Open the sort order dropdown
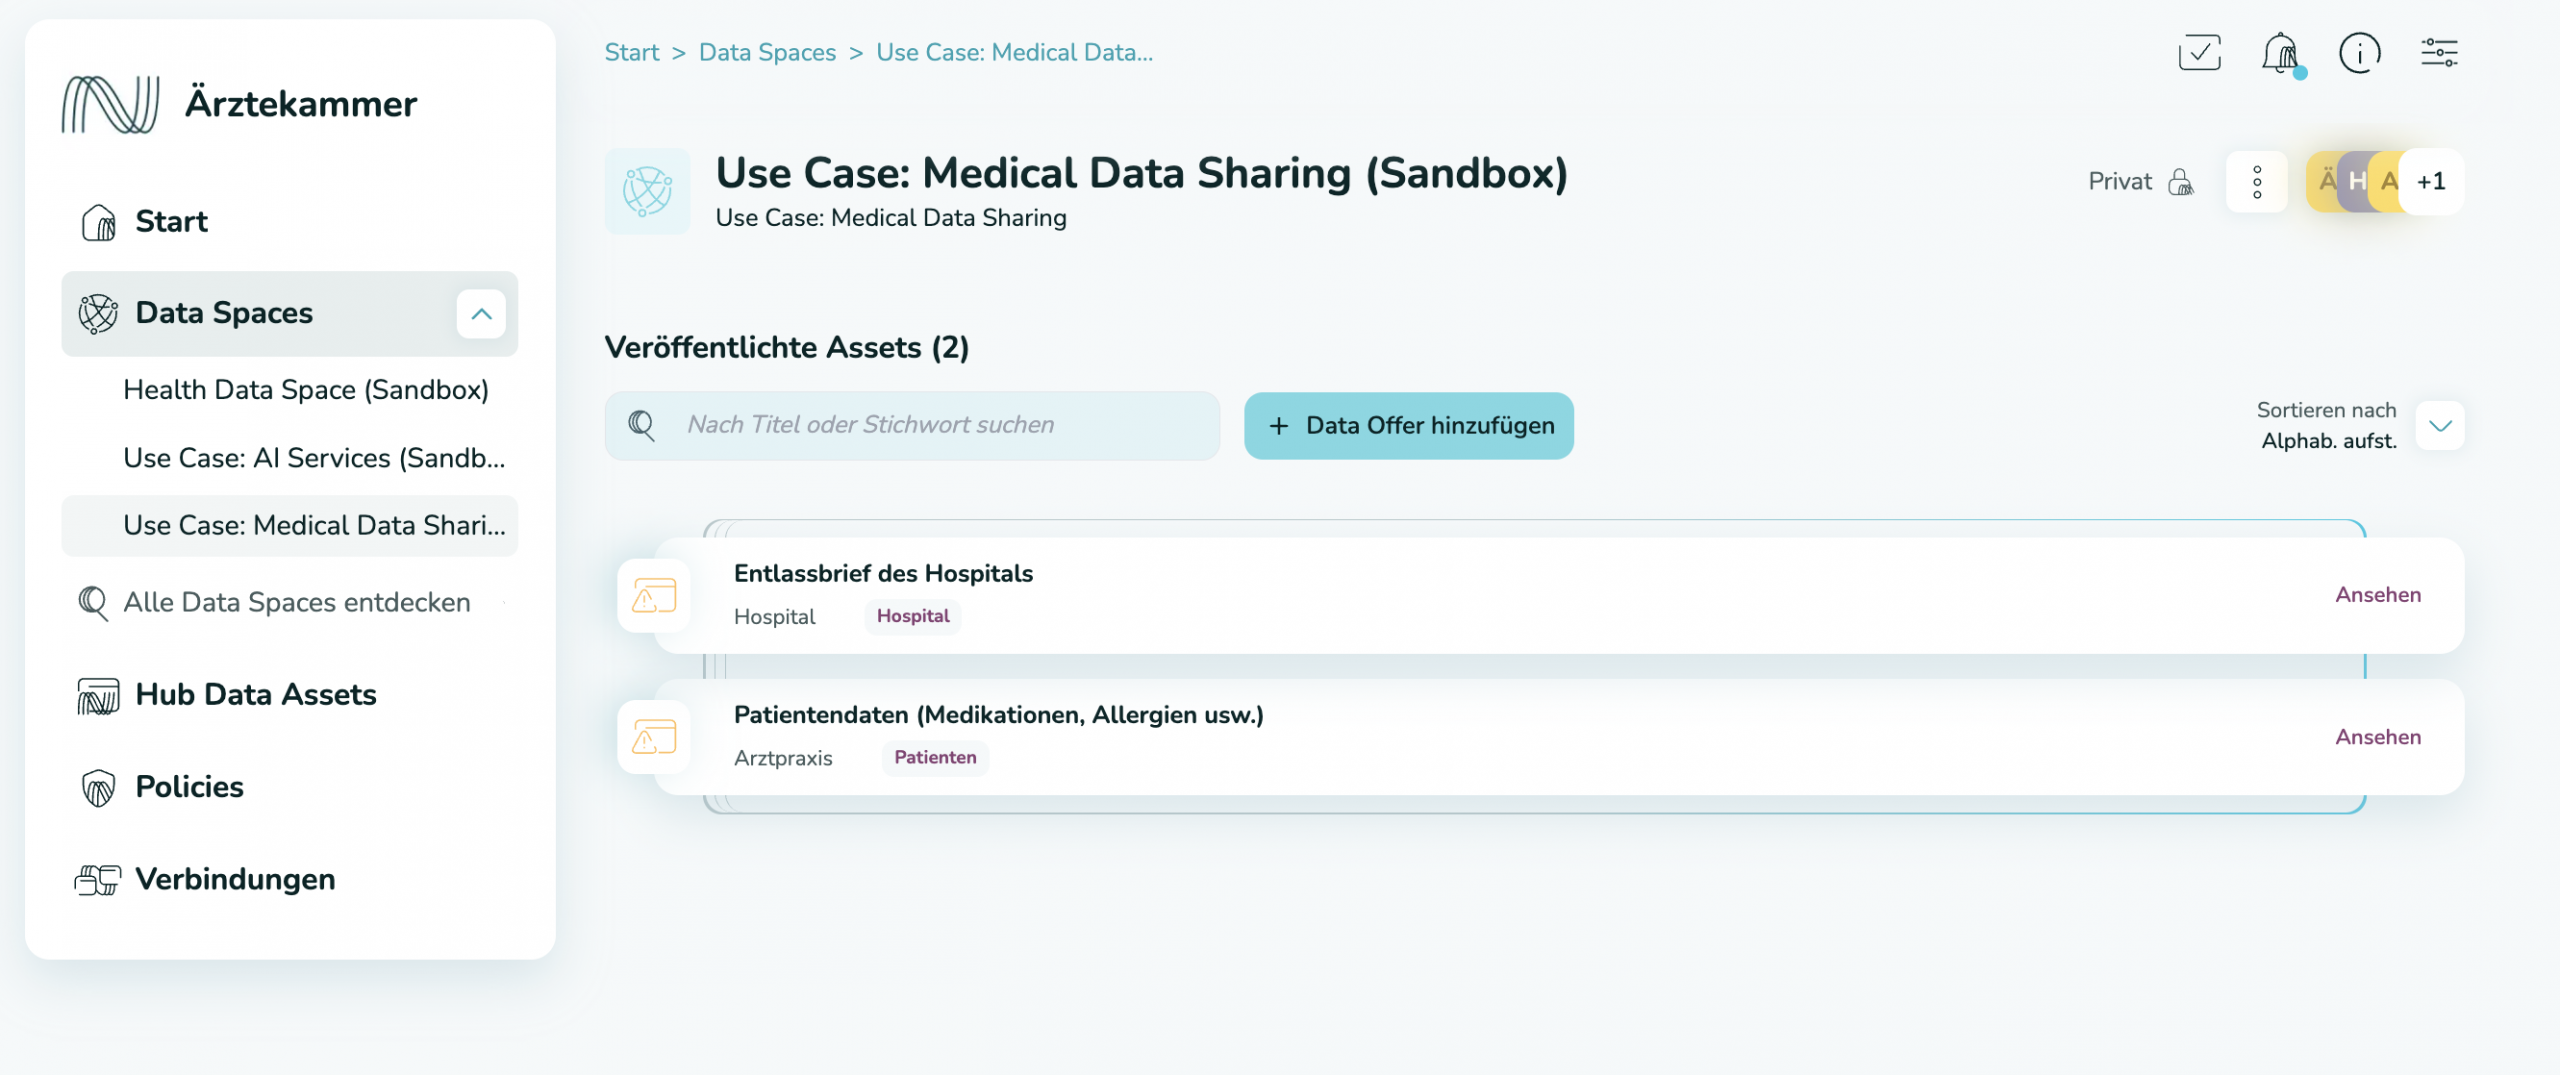 (x=2440, y=425)
